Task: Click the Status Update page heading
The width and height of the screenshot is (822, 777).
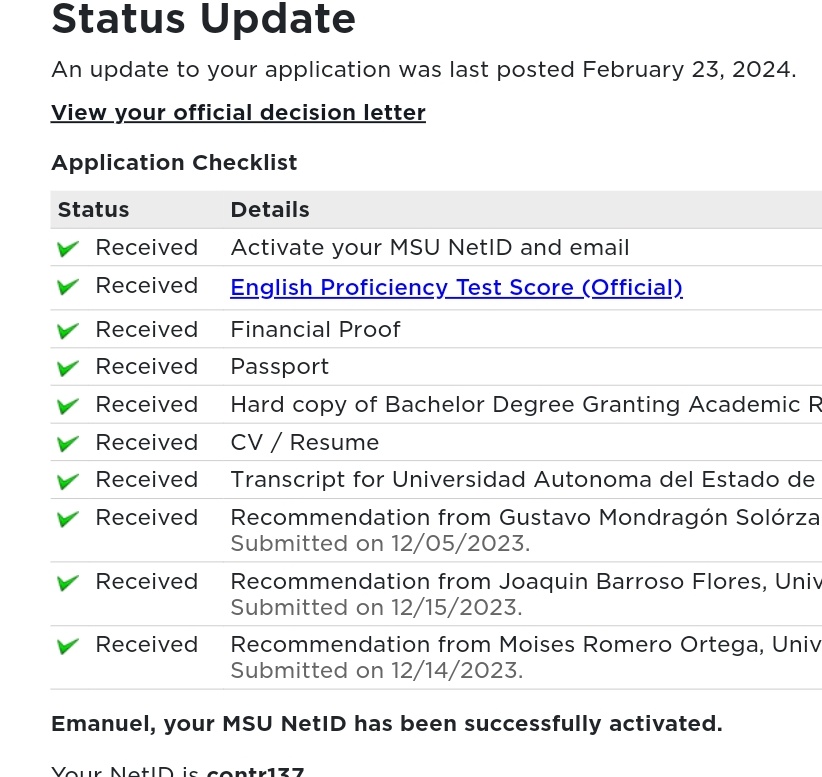Action: point(203,20)
